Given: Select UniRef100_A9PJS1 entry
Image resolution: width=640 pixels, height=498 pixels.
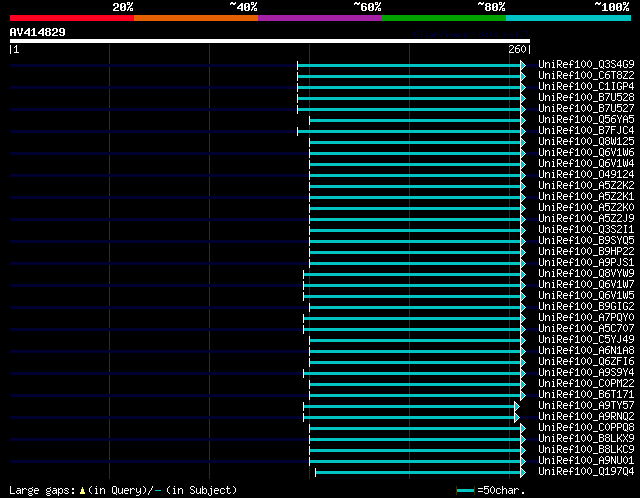Looking at the screenshot, I should click(x=586, y=262).
